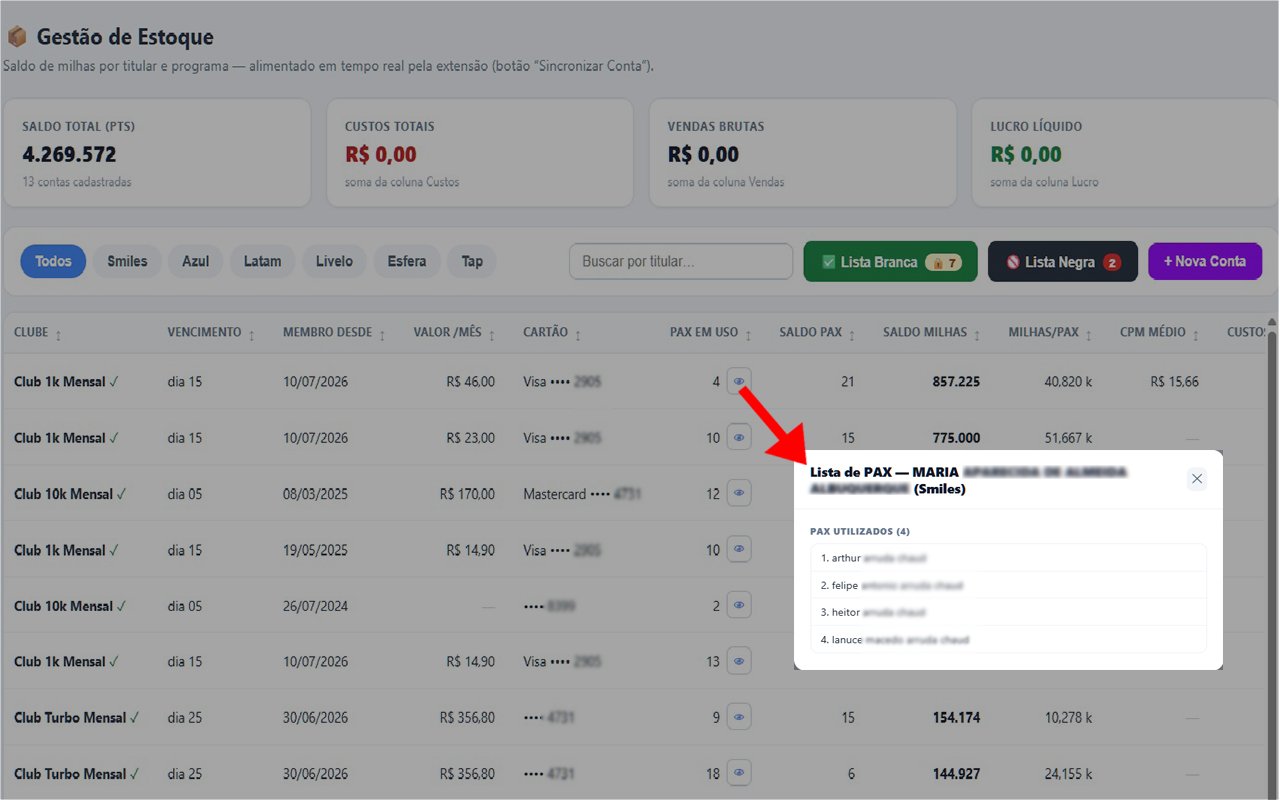
Task: Sort table by Saldo Milhas column
Action: (x=931, y=333)
